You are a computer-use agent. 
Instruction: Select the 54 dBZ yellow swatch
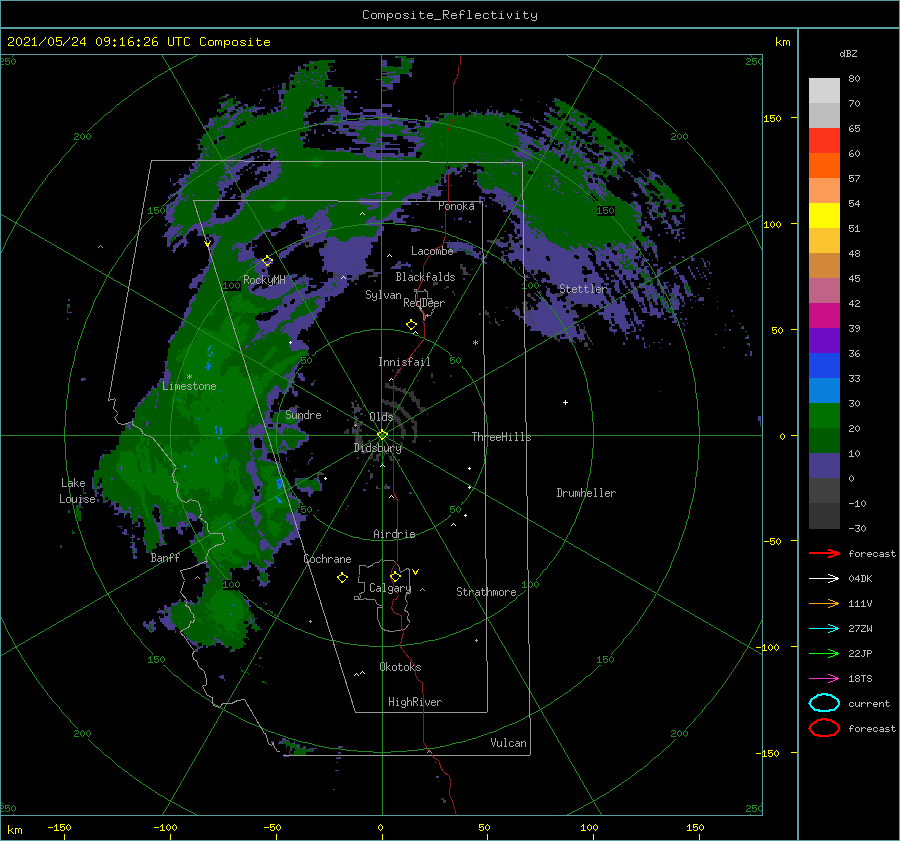pyautogui.click(x=824, y=216)
